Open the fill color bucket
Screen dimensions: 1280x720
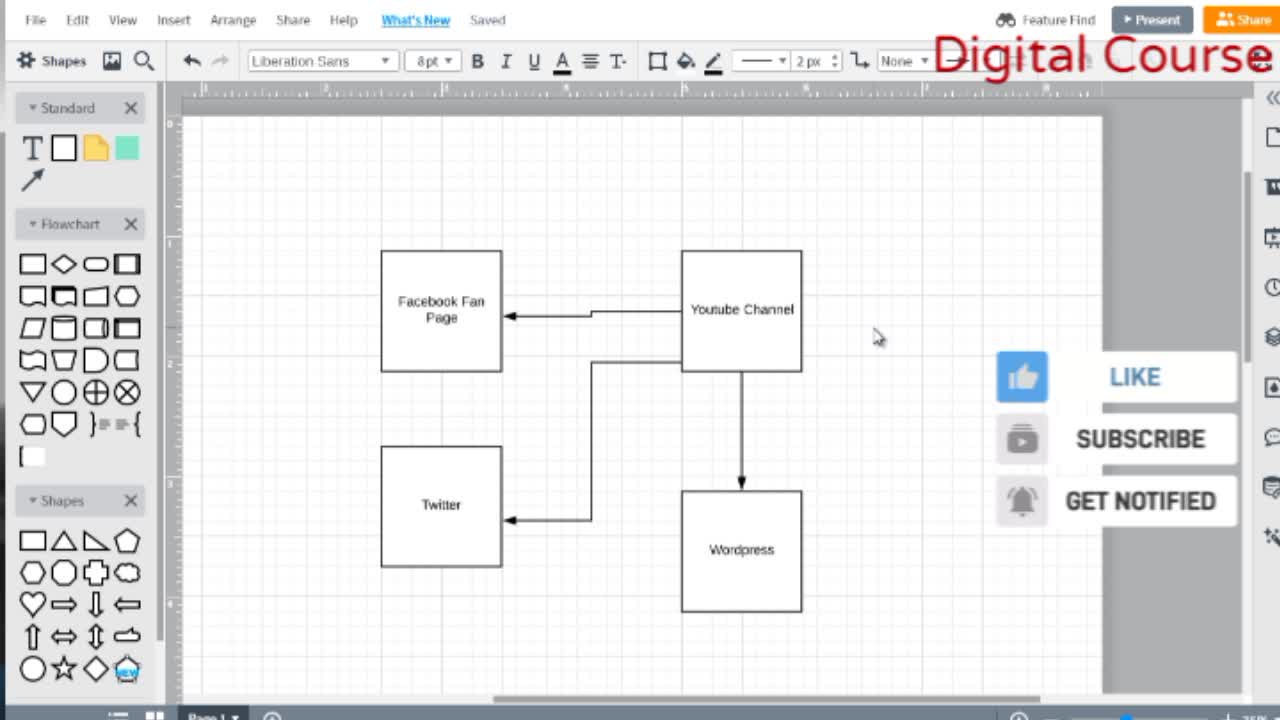(685, 61)
